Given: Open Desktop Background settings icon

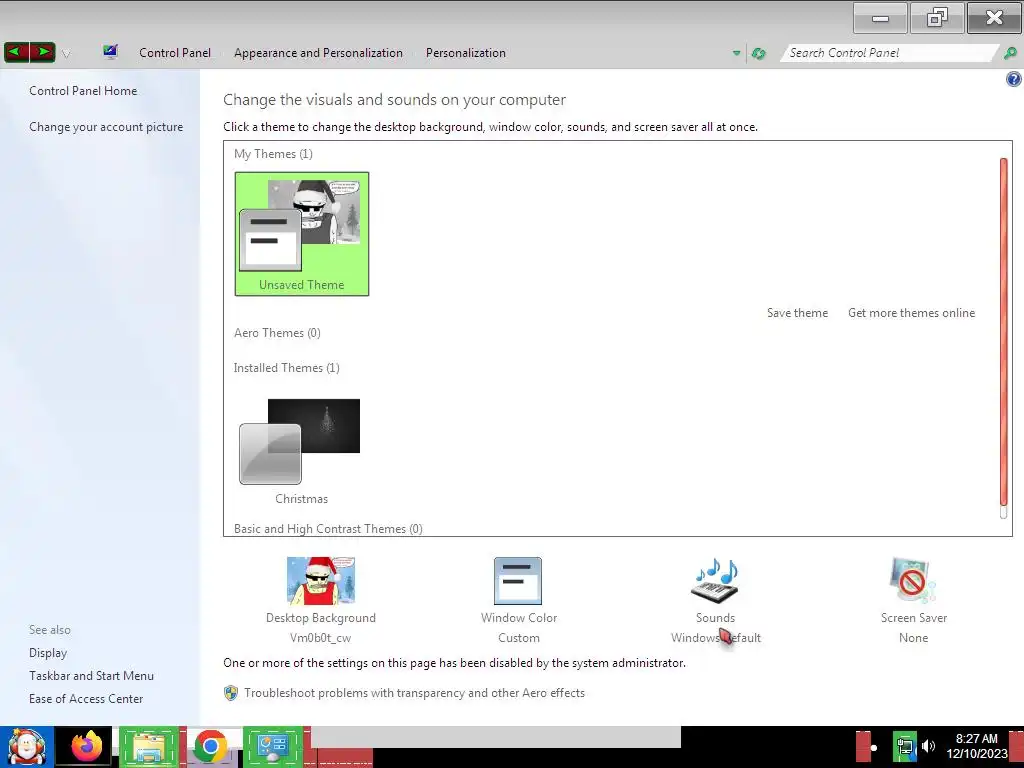Looking at the screenshot, I should click(x=321, y=581).
